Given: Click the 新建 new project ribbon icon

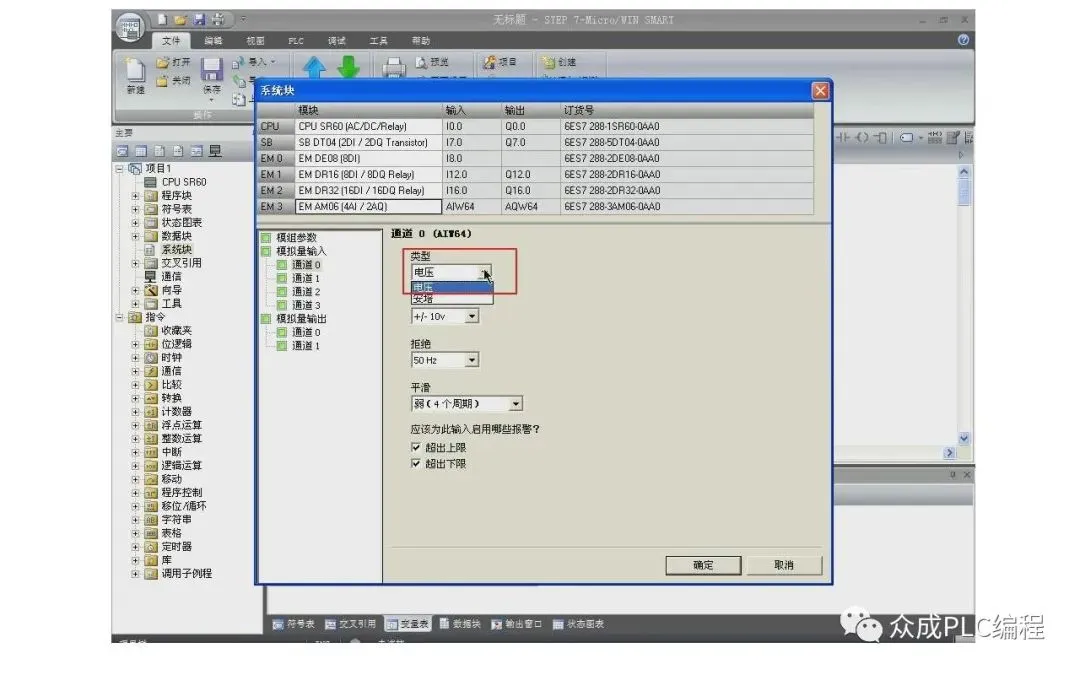Looking at the screenshot, I should tap(135, 76).
